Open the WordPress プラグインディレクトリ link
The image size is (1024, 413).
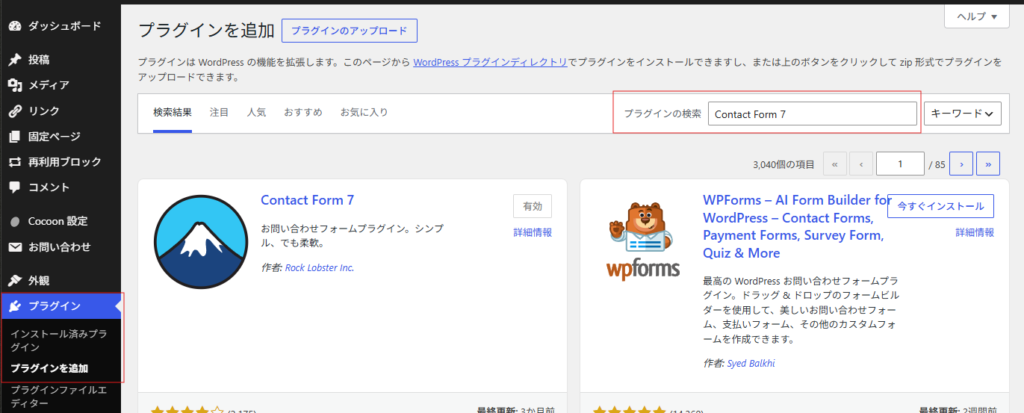coord(490,63)
